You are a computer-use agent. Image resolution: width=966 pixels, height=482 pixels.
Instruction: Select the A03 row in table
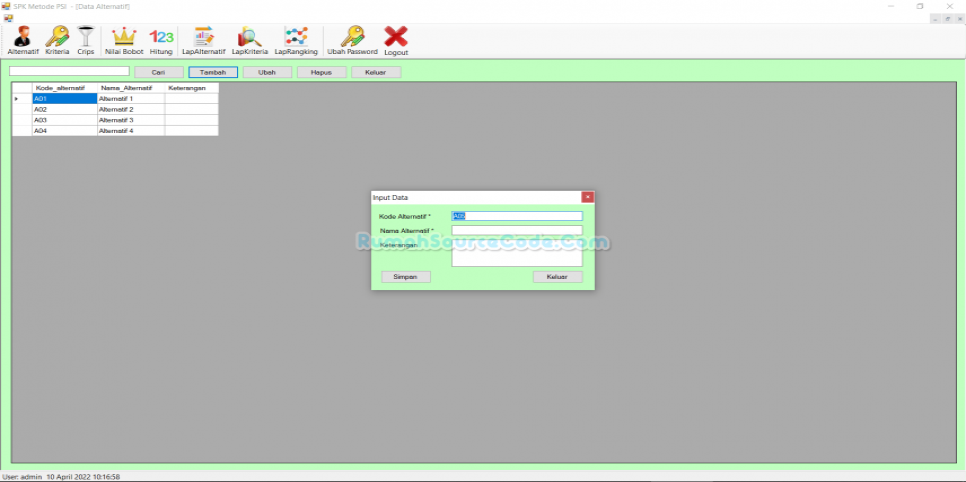pos(64,120)
